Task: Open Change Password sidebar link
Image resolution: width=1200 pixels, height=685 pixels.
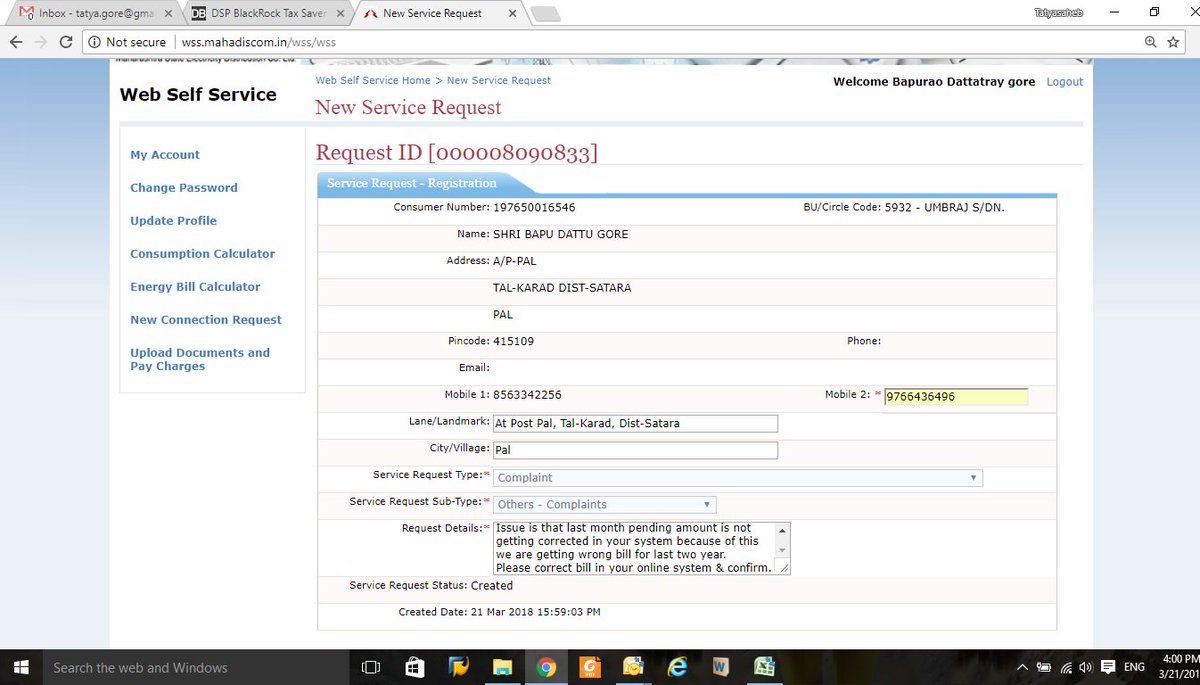Action: coord(184,188)
